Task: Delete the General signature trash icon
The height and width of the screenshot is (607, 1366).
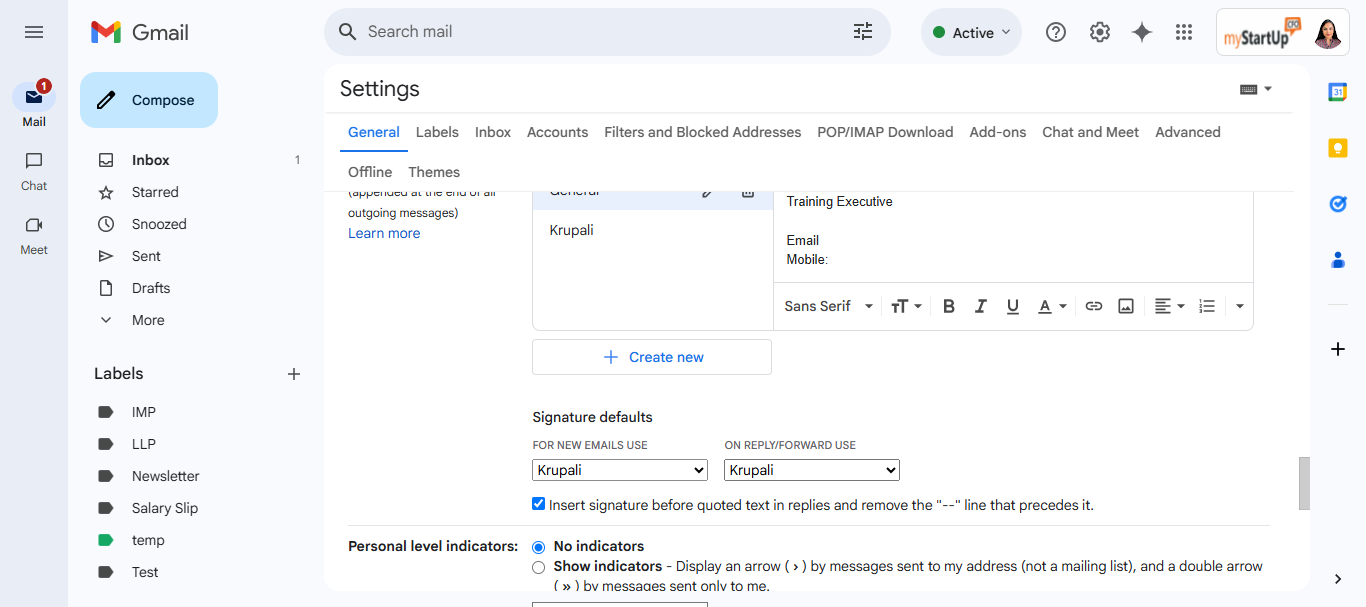Action: click(x=748, y=192)
